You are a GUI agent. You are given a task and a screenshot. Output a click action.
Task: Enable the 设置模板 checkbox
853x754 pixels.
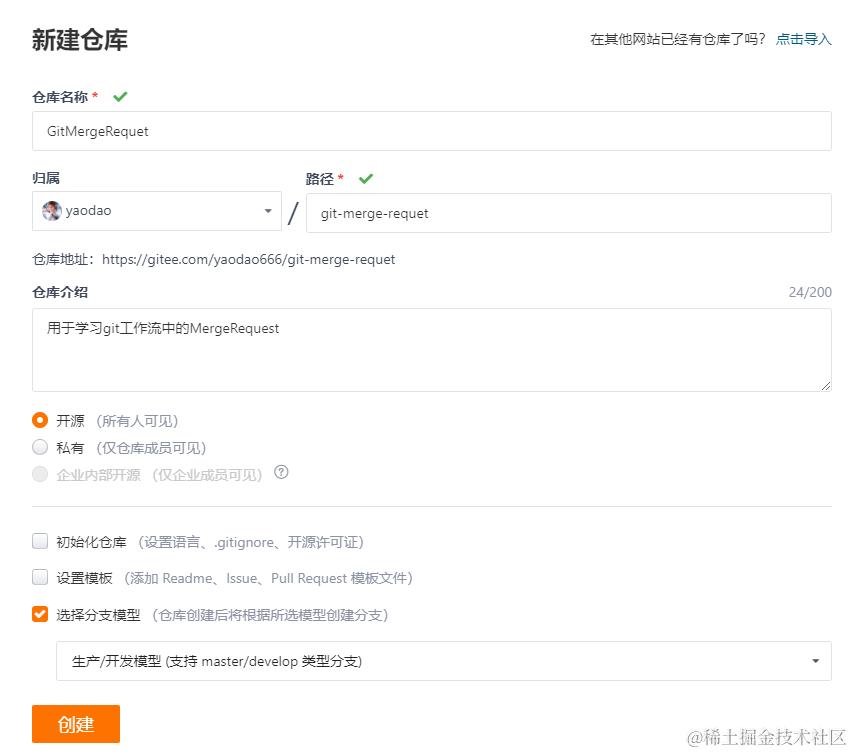[x=40, y=578]
